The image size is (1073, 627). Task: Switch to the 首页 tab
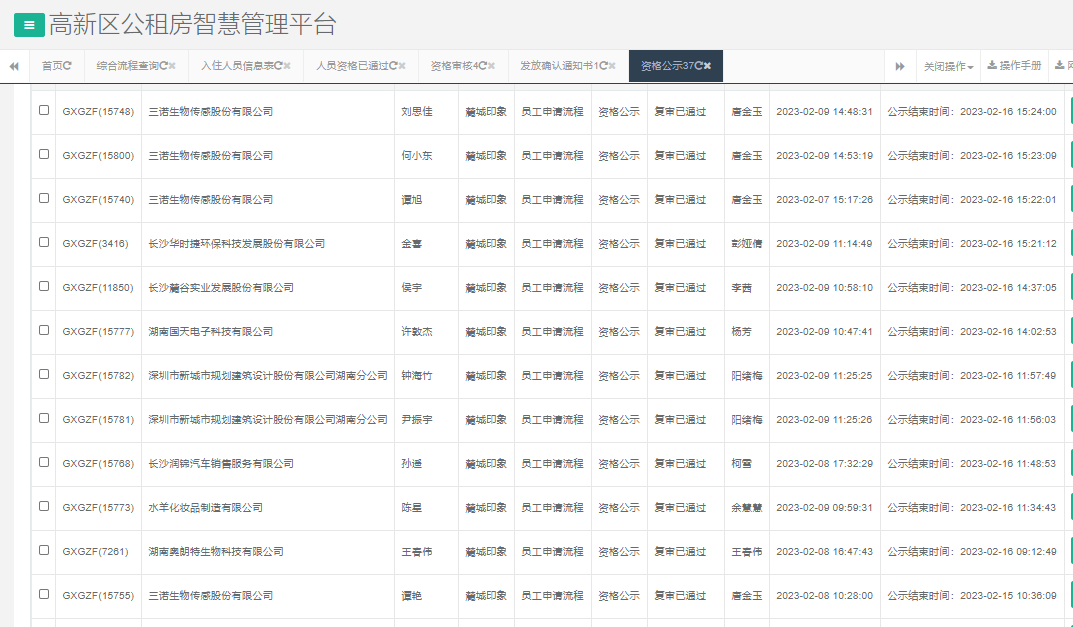(x=52, y=65)
